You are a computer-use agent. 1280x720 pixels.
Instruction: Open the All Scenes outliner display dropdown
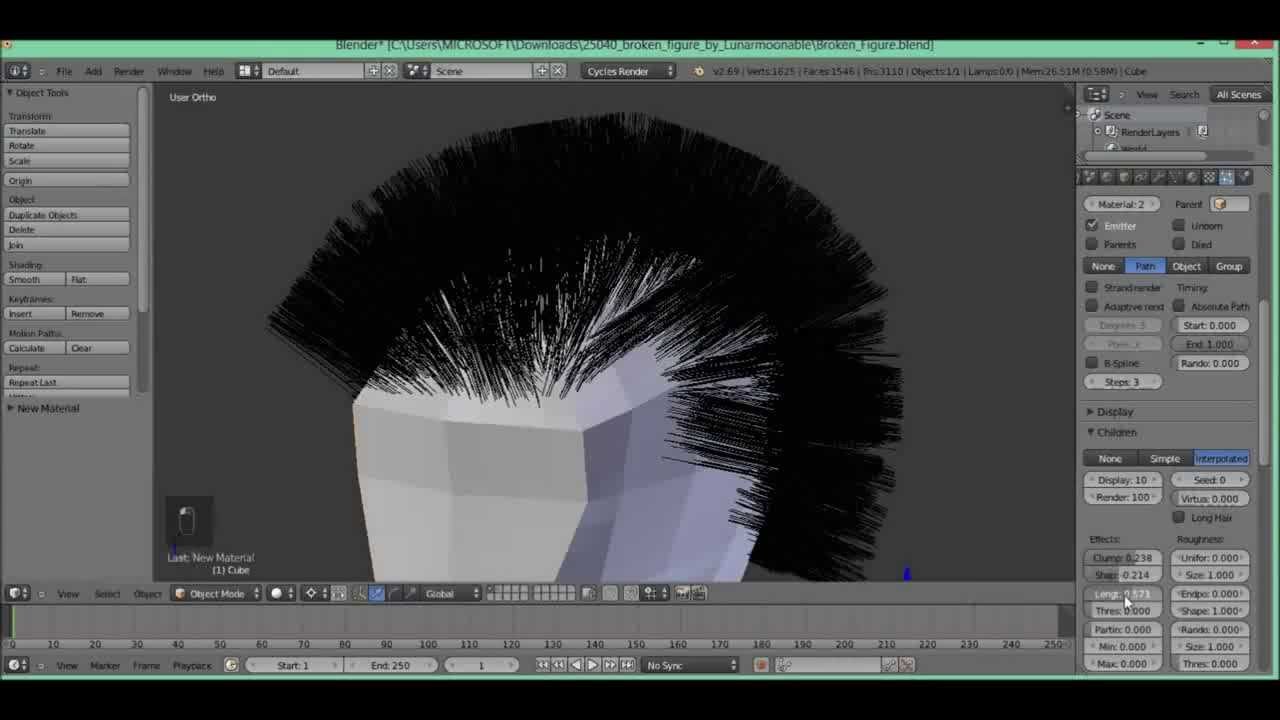tap(1238, 94)
